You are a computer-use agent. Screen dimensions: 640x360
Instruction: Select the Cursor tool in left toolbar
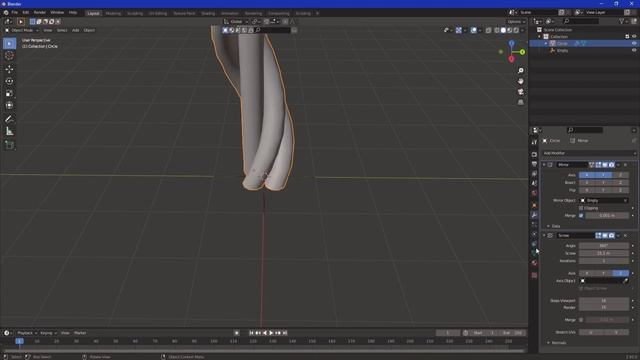pos(9,56)
